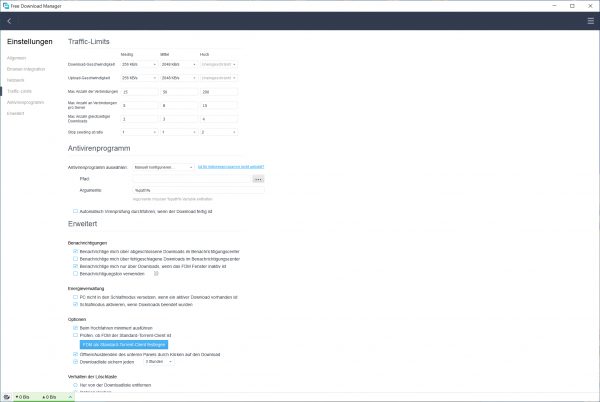Viewport: 600px width, 402px height.
Task: Toggle notification about failed downloads checkbox
Action: click(x=75, y=259)
